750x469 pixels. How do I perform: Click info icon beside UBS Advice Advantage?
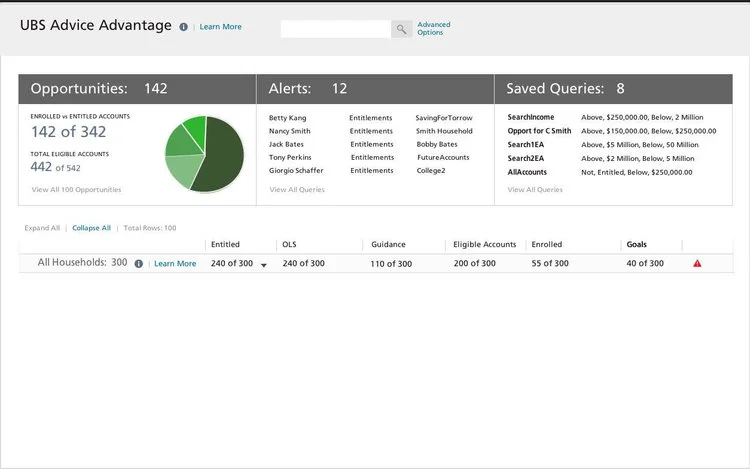click(x=183, y=27)
